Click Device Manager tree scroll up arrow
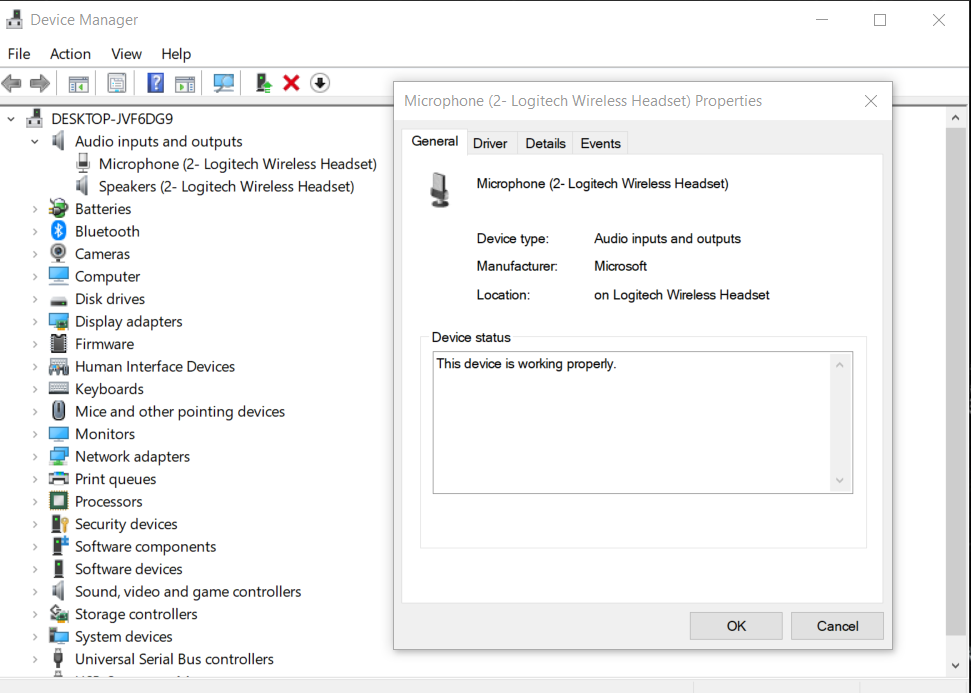Image resolution: width=971 pixels, height=693 pixels. click(x=956, y=118)
